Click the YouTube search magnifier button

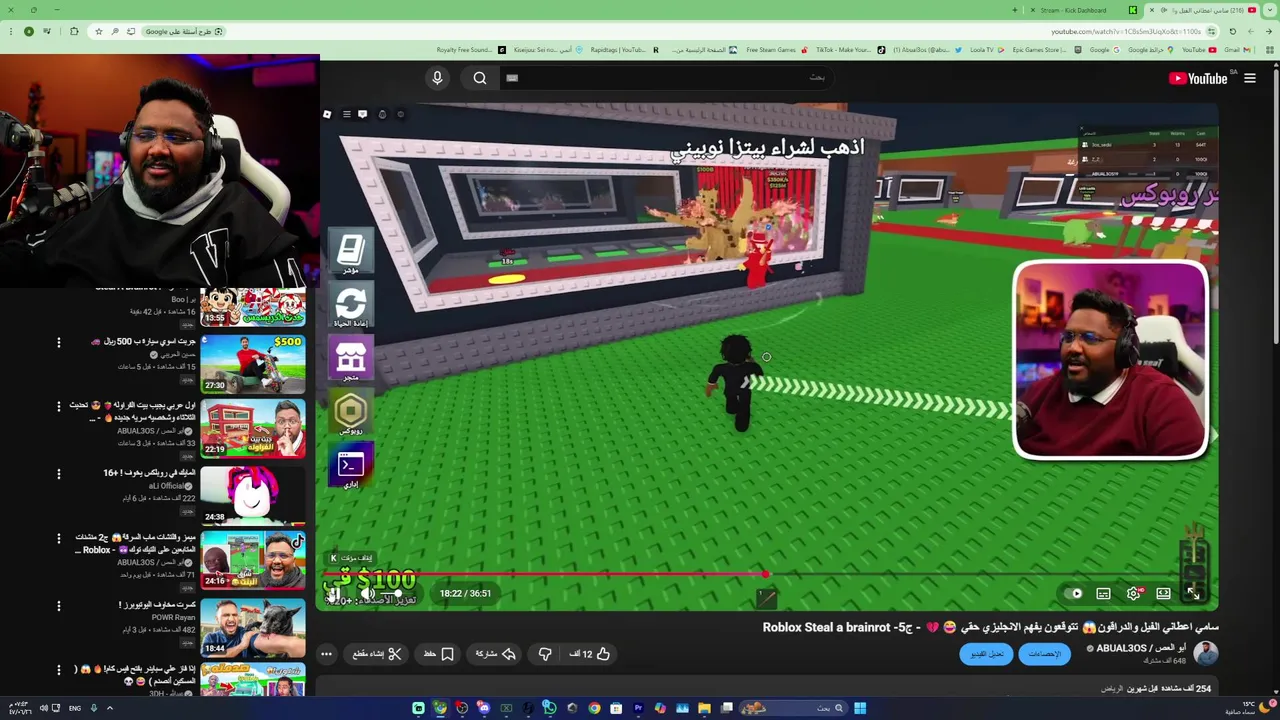[480, 78]
